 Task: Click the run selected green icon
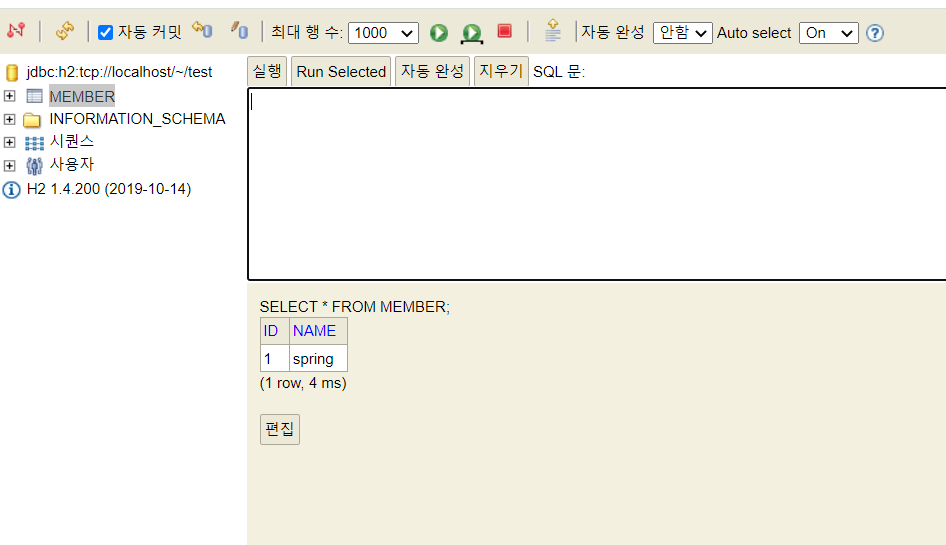[x=472, y=33]
